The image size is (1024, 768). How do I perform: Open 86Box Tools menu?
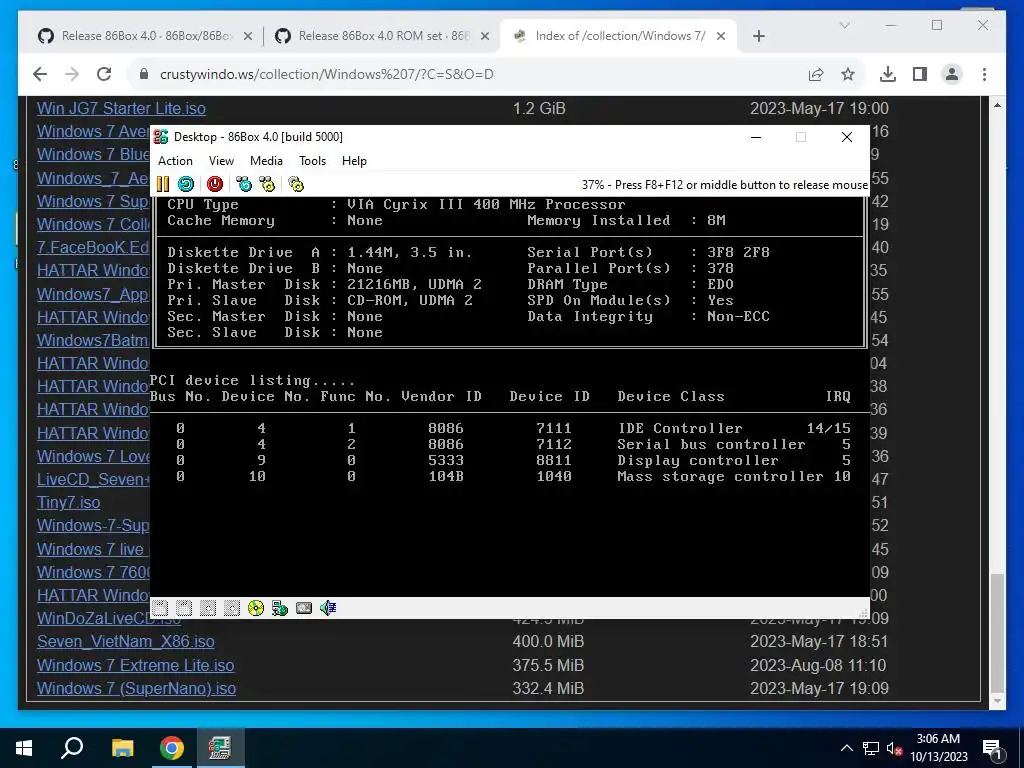pos(312,161)
